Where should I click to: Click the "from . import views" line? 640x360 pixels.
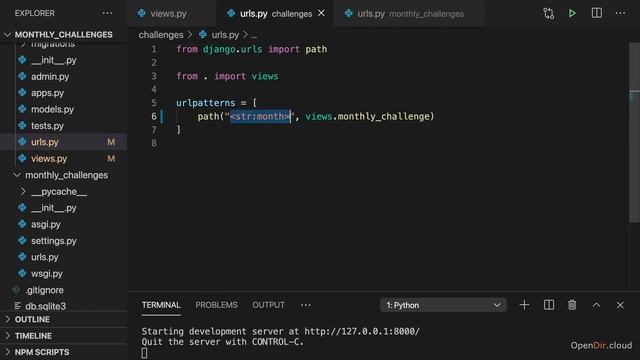coord(227,76)
